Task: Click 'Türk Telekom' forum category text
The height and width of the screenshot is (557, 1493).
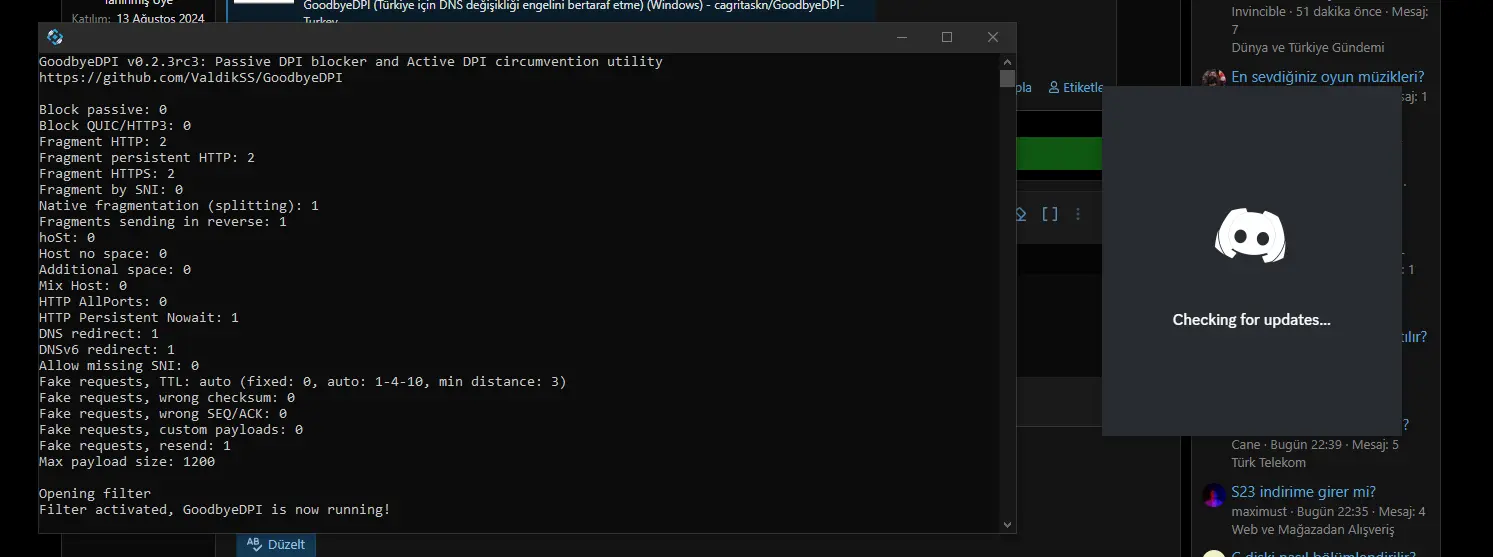Action: point(1268,462)
